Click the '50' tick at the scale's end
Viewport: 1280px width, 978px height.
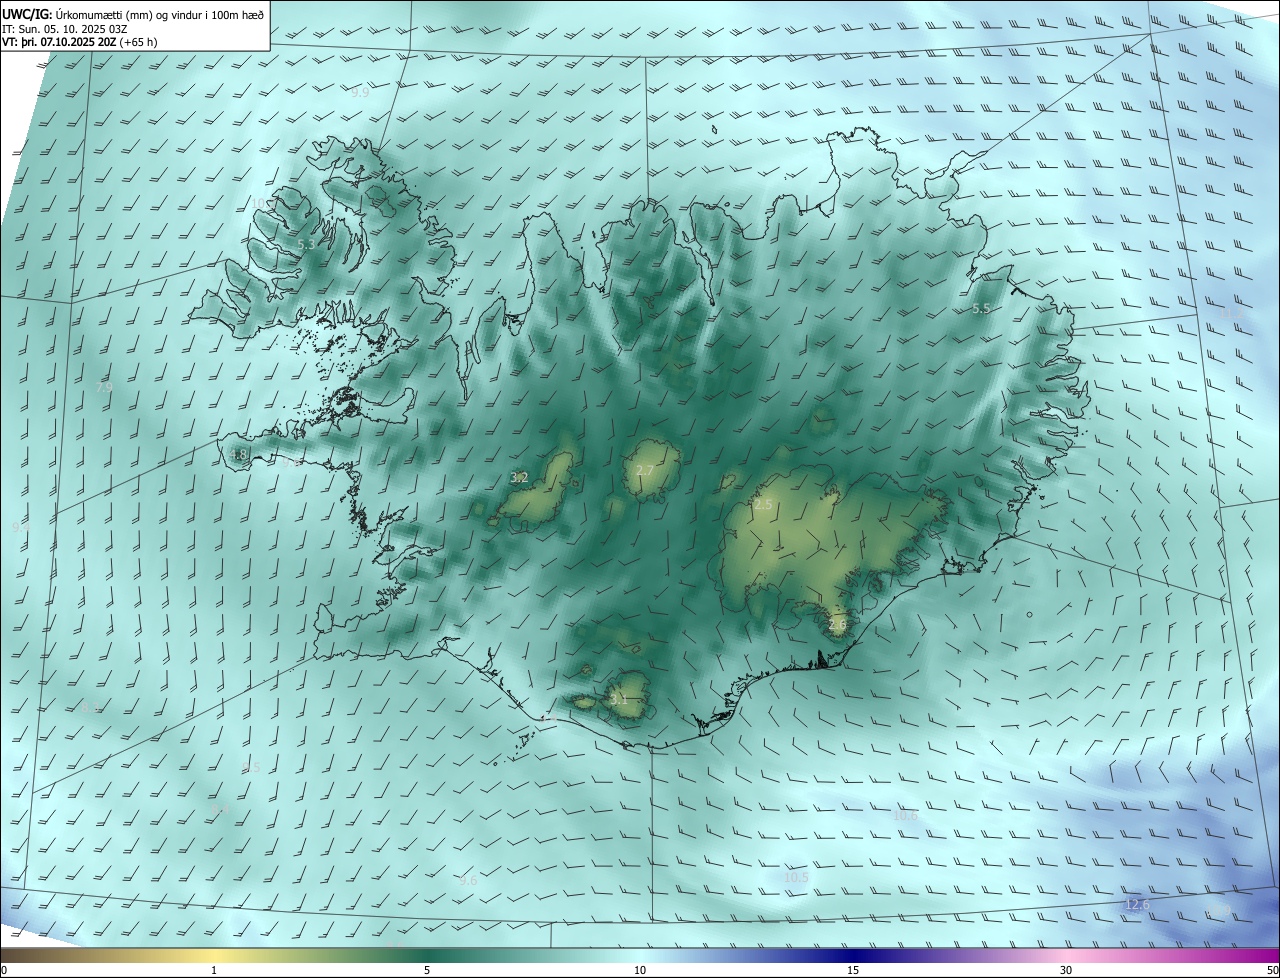pos(1272,970)
